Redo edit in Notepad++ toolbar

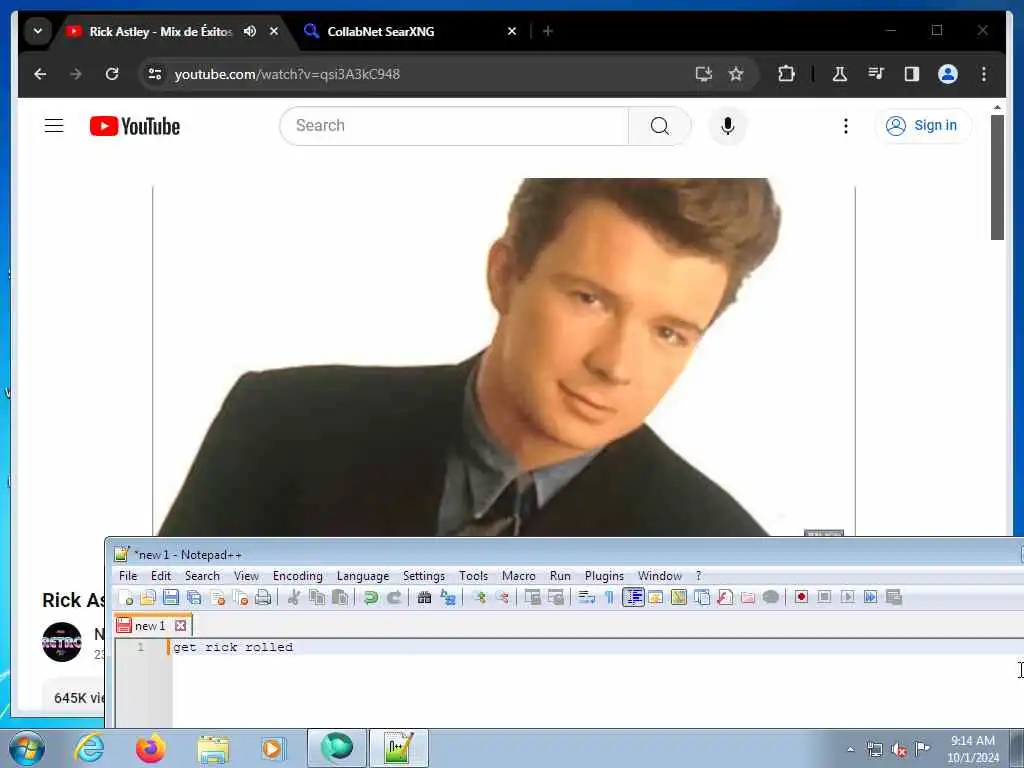[x=394, y=597]
